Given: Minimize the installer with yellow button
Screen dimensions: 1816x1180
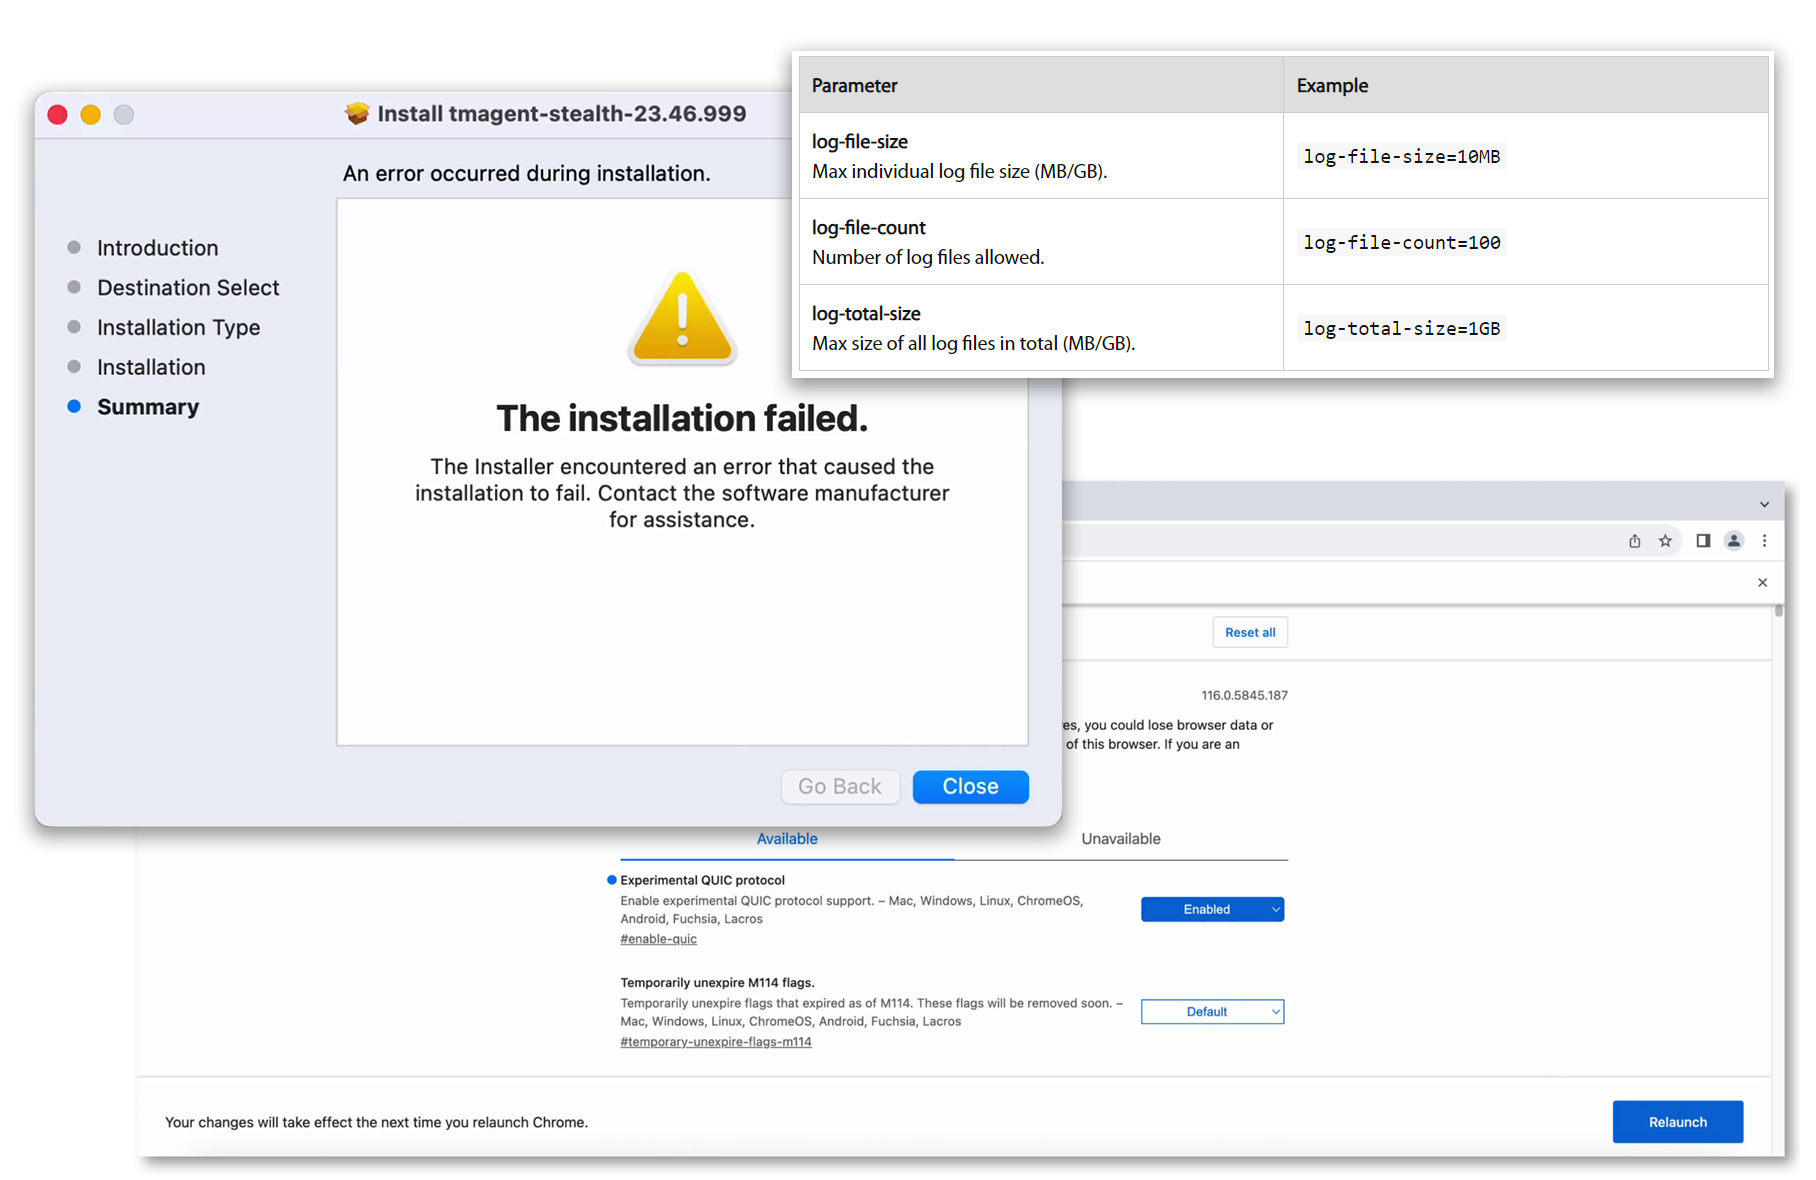Looking at the screenshot, I should tap(91, 114).
